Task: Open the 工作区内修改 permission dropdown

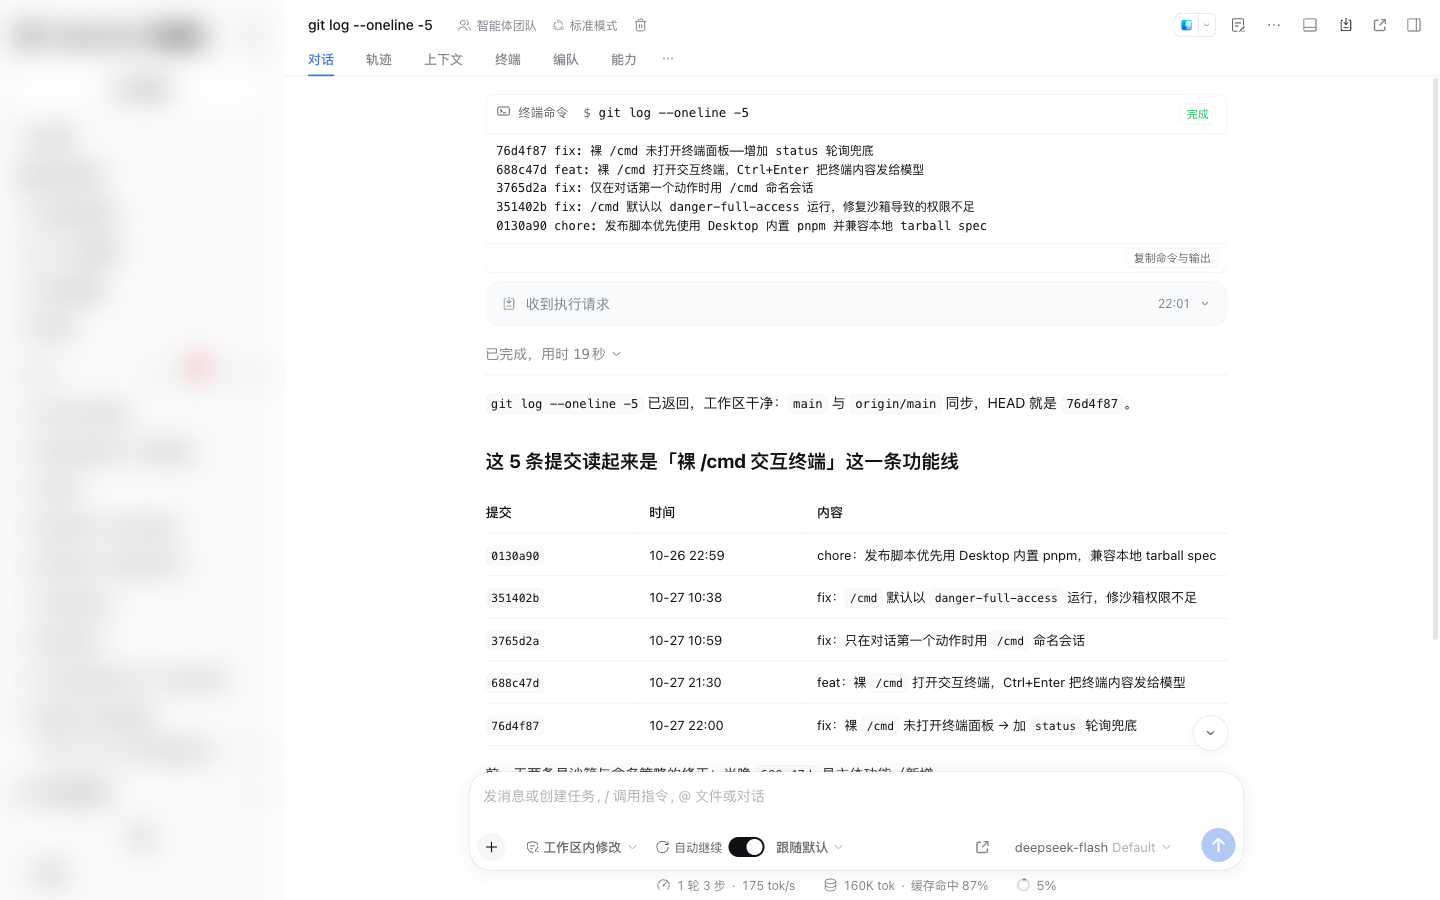Action: 581,847
